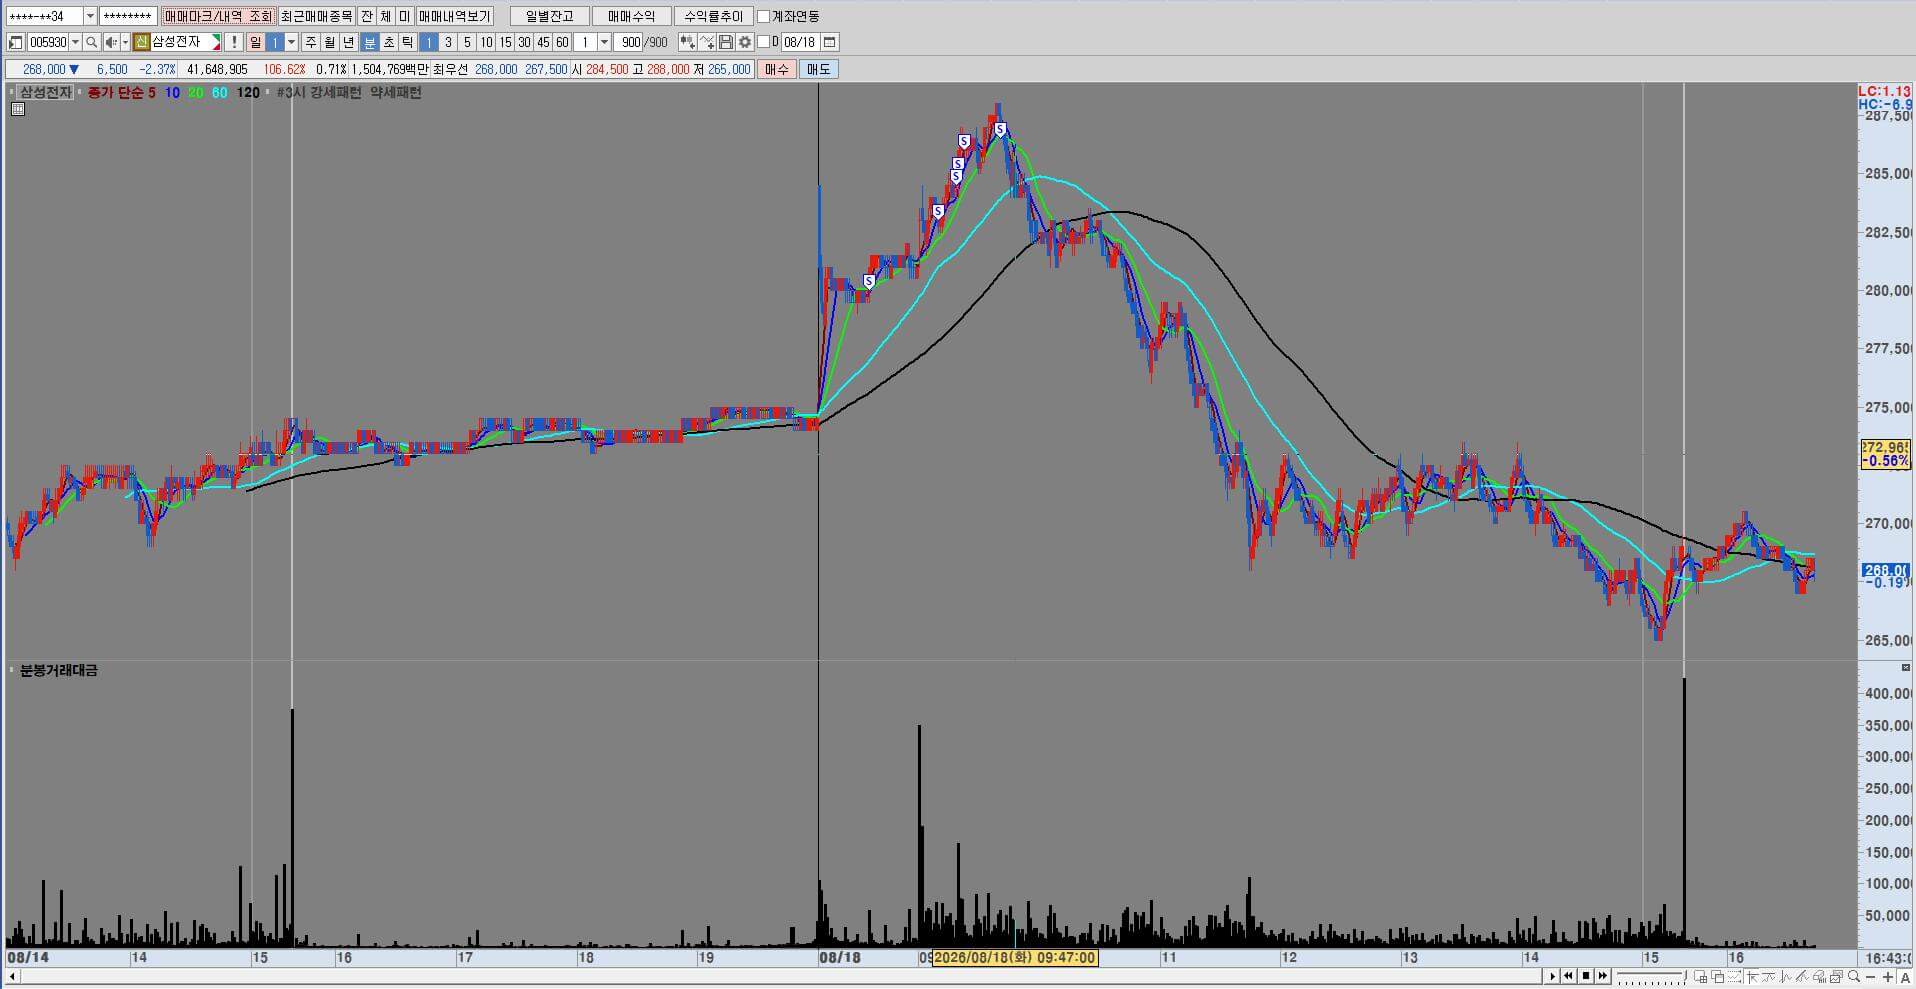Screen dimensions: 1916x989
Task: Open the 최근매매종목 tab
Action: tap(316, 16)
